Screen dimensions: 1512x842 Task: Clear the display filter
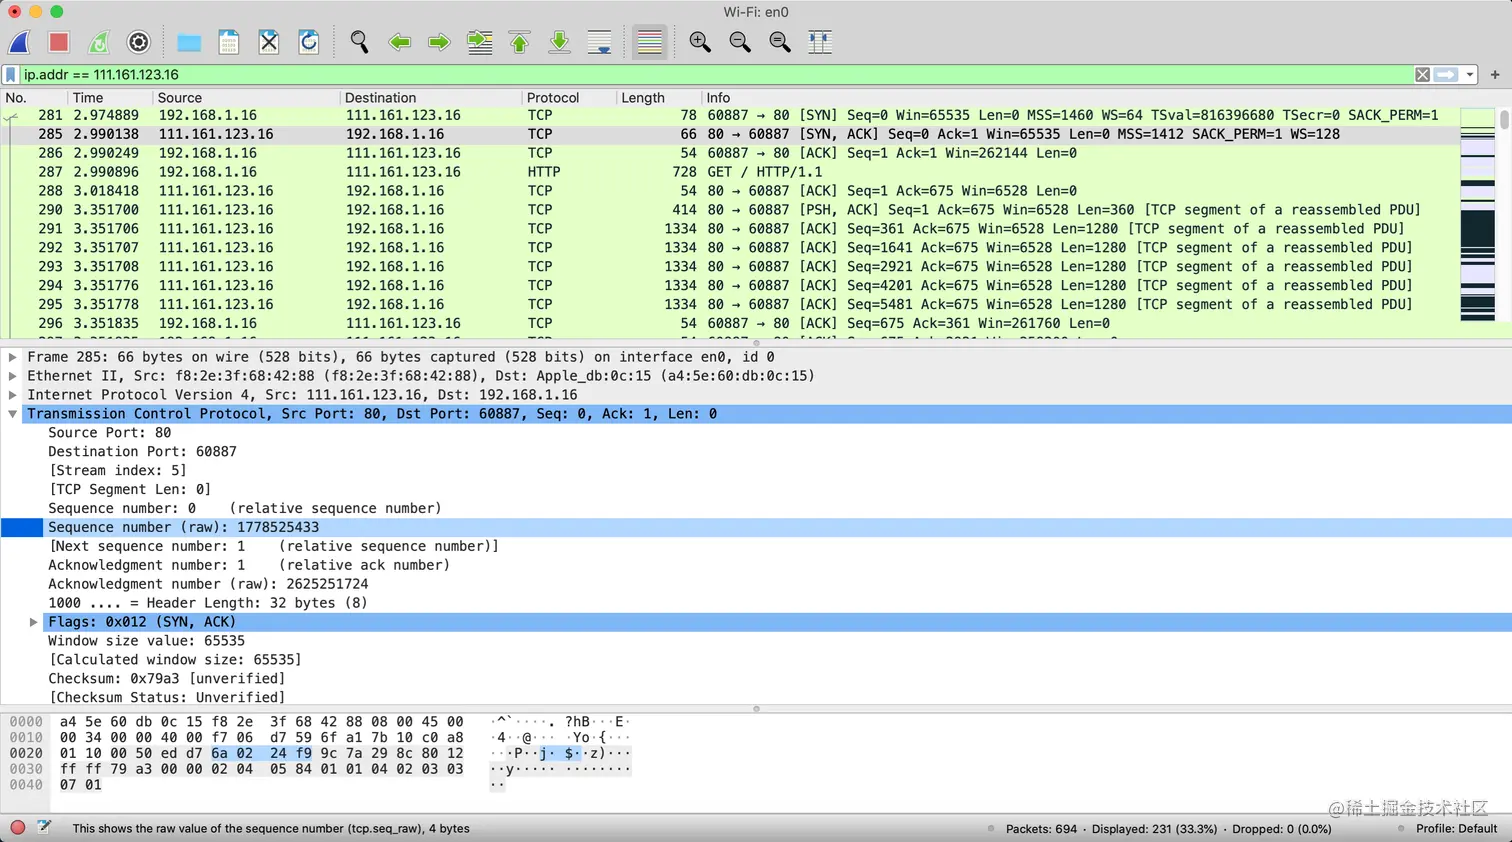[x=1422, y=75]
